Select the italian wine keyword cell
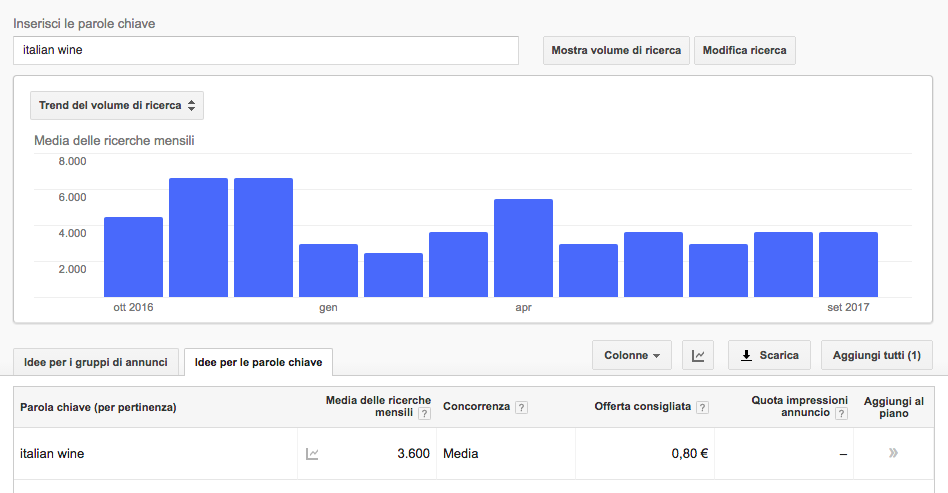 pos(52,454)
